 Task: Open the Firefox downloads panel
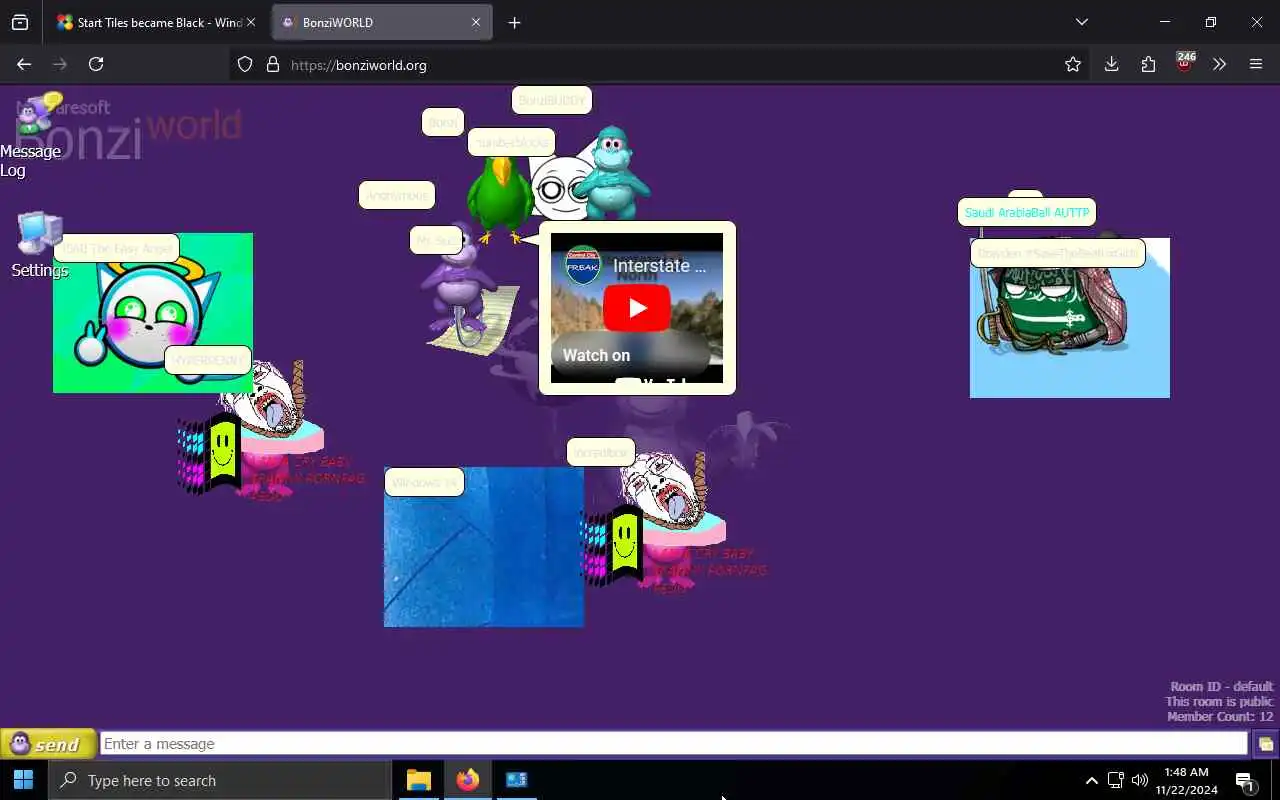(x=1111, y=64)
